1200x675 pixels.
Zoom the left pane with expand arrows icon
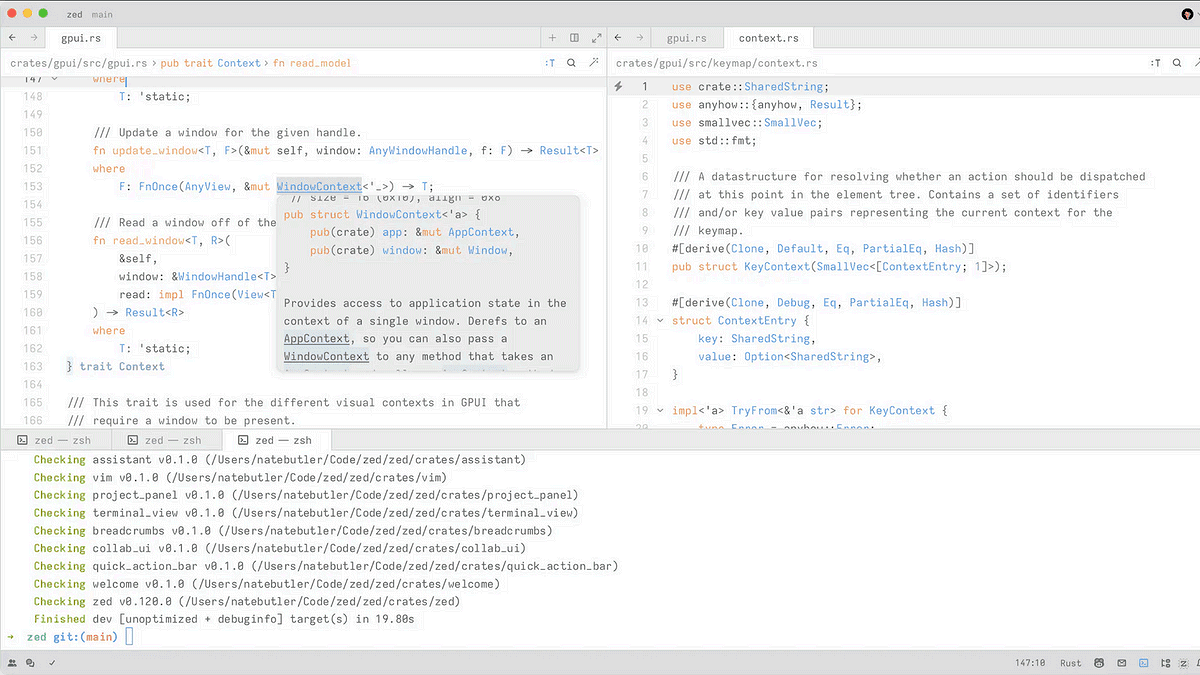(x=595, y=38)
